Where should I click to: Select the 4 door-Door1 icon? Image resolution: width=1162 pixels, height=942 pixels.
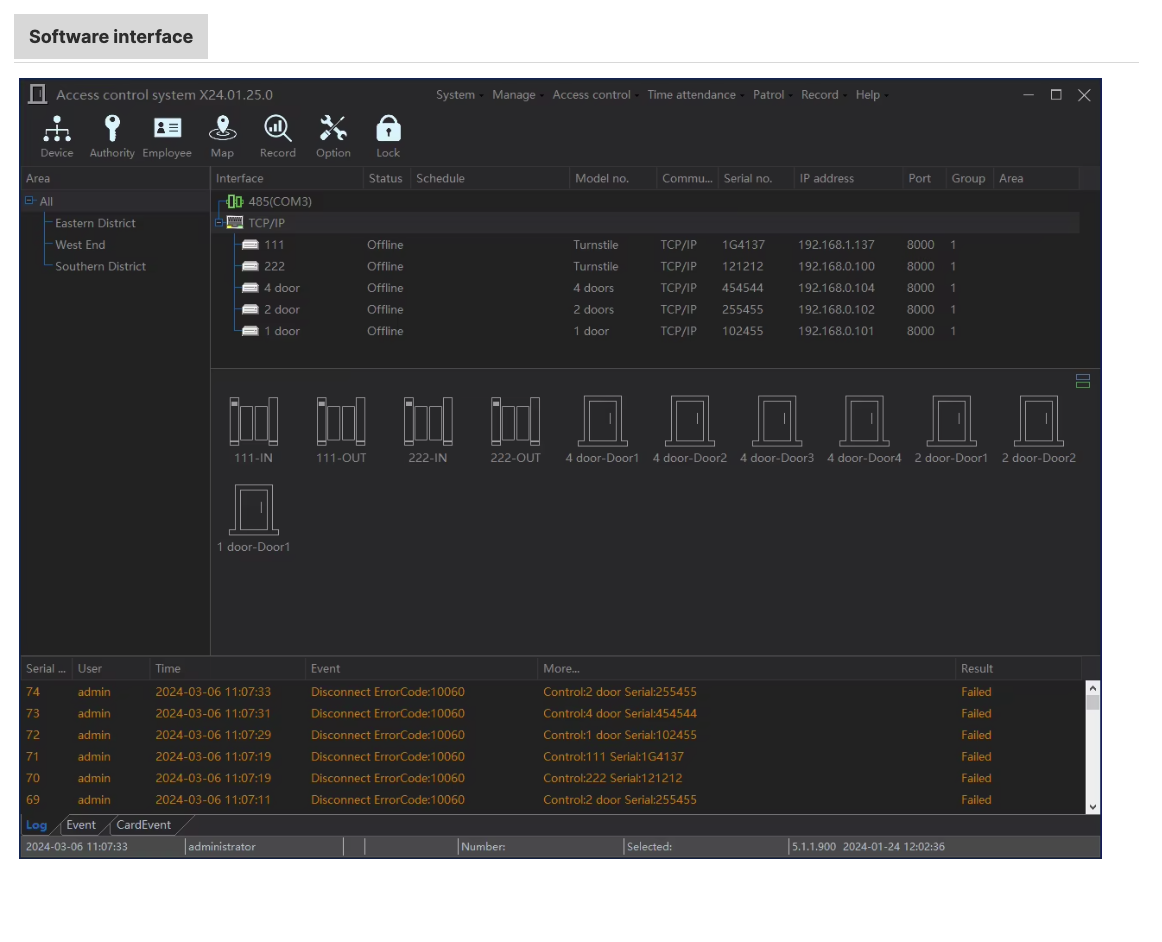point(601,422)
